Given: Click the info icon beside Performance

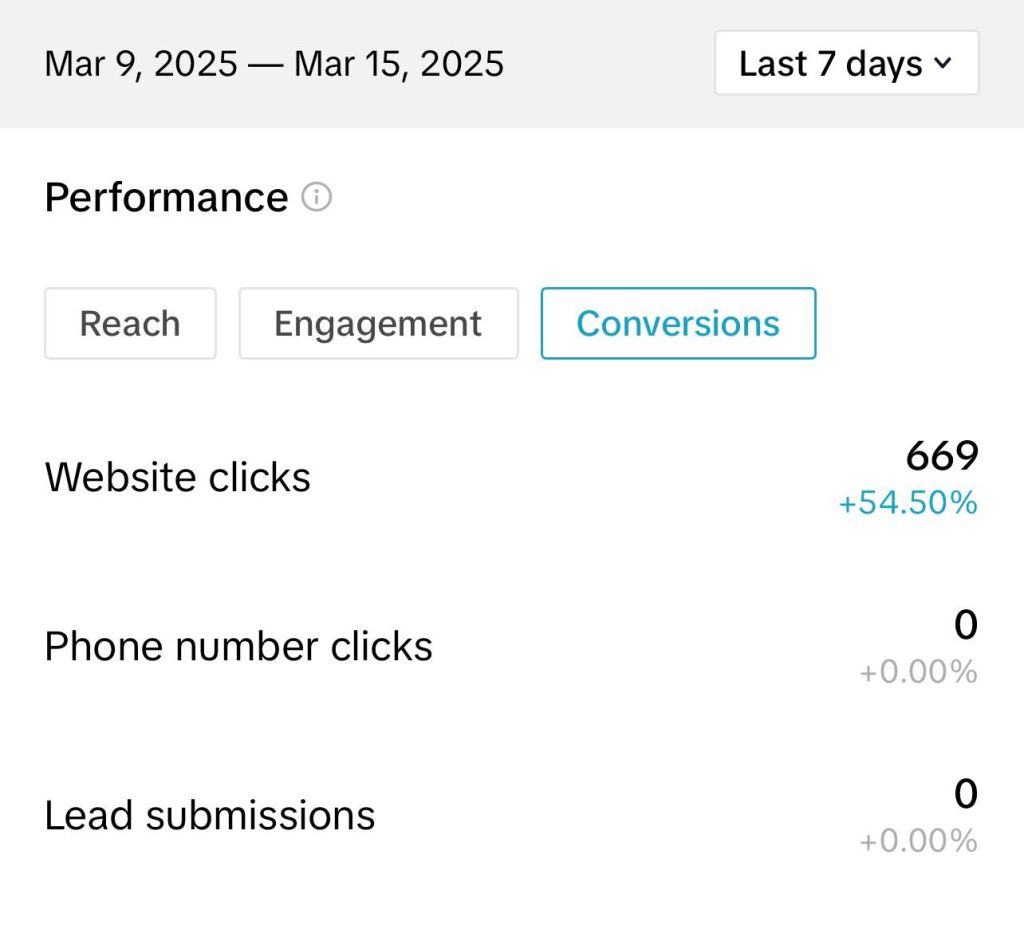Looking at the screenshot, I should (316, 198).
